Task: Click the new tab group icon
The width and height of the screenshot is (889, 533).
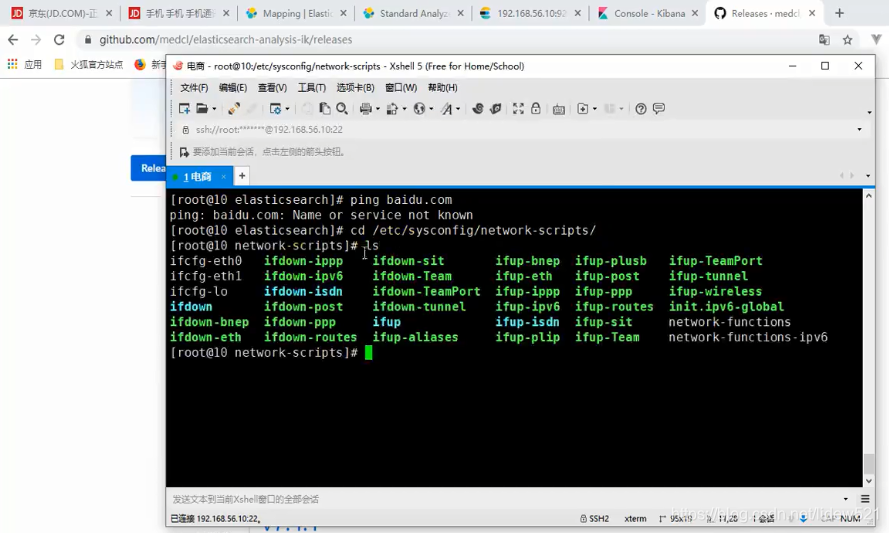Action: click(x=582, y=108)
